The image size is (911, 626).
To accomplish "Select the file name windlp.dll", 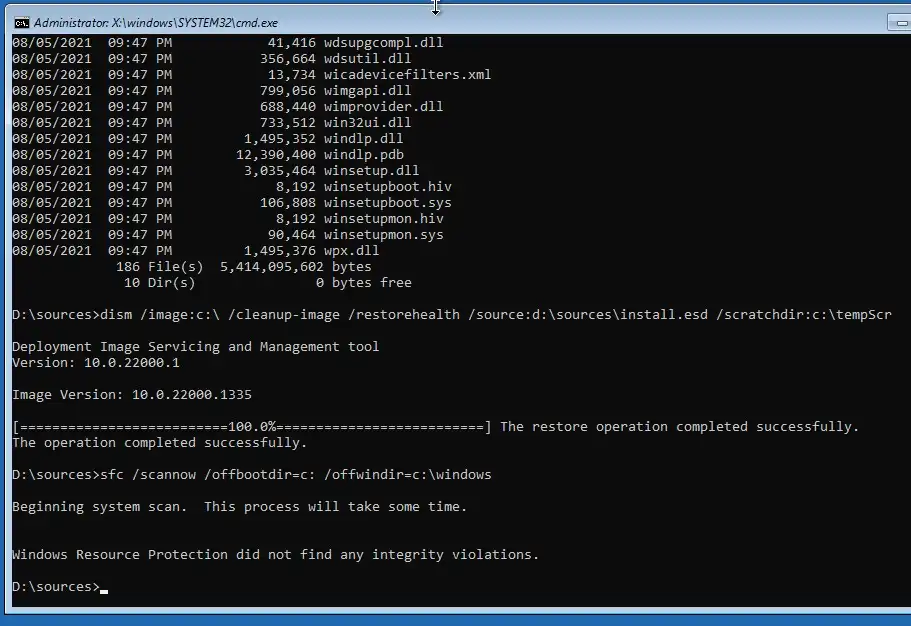I will (363, 138).
